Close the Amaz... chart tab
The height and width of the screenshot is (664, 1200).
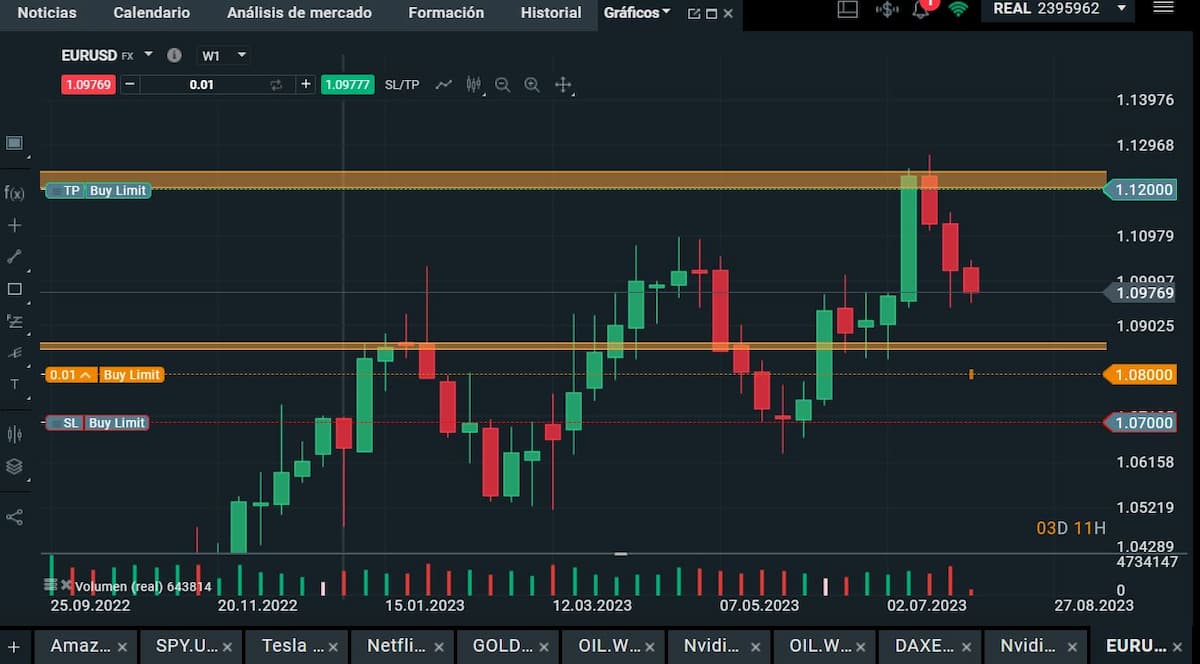122,647
